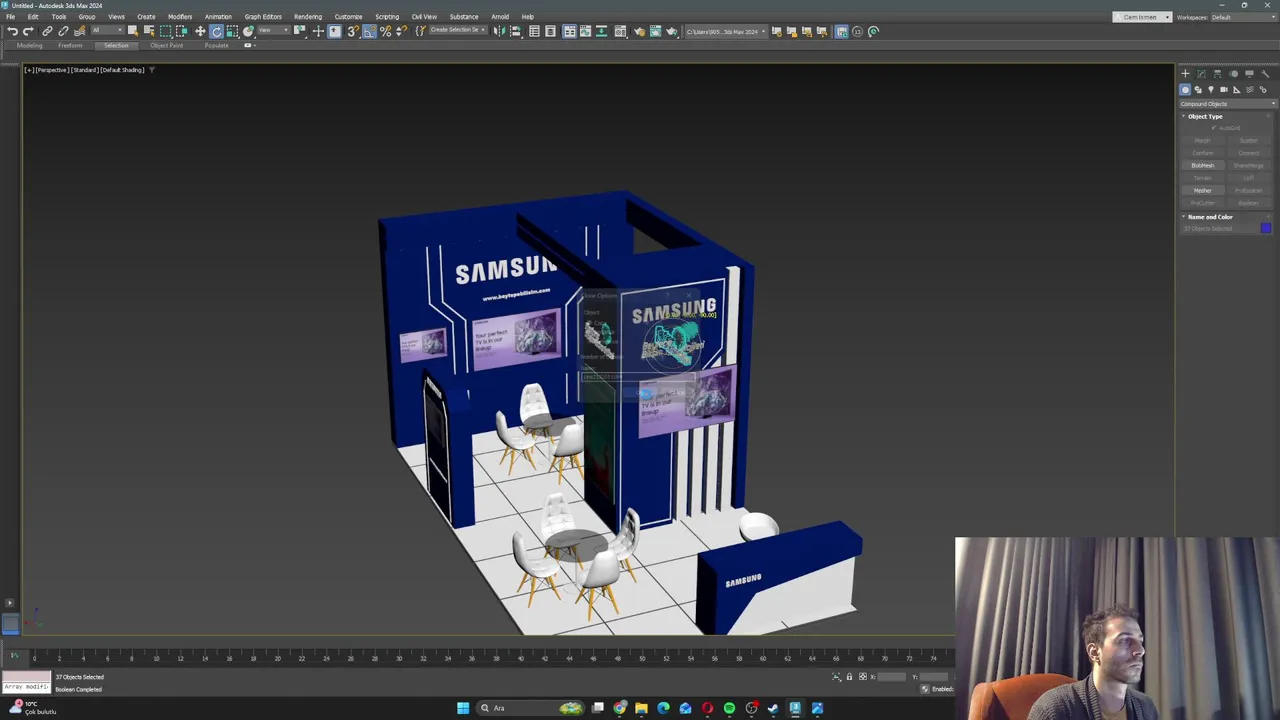Click the BlobMesh button
1280x720 pixels.
click(1203, 165)
